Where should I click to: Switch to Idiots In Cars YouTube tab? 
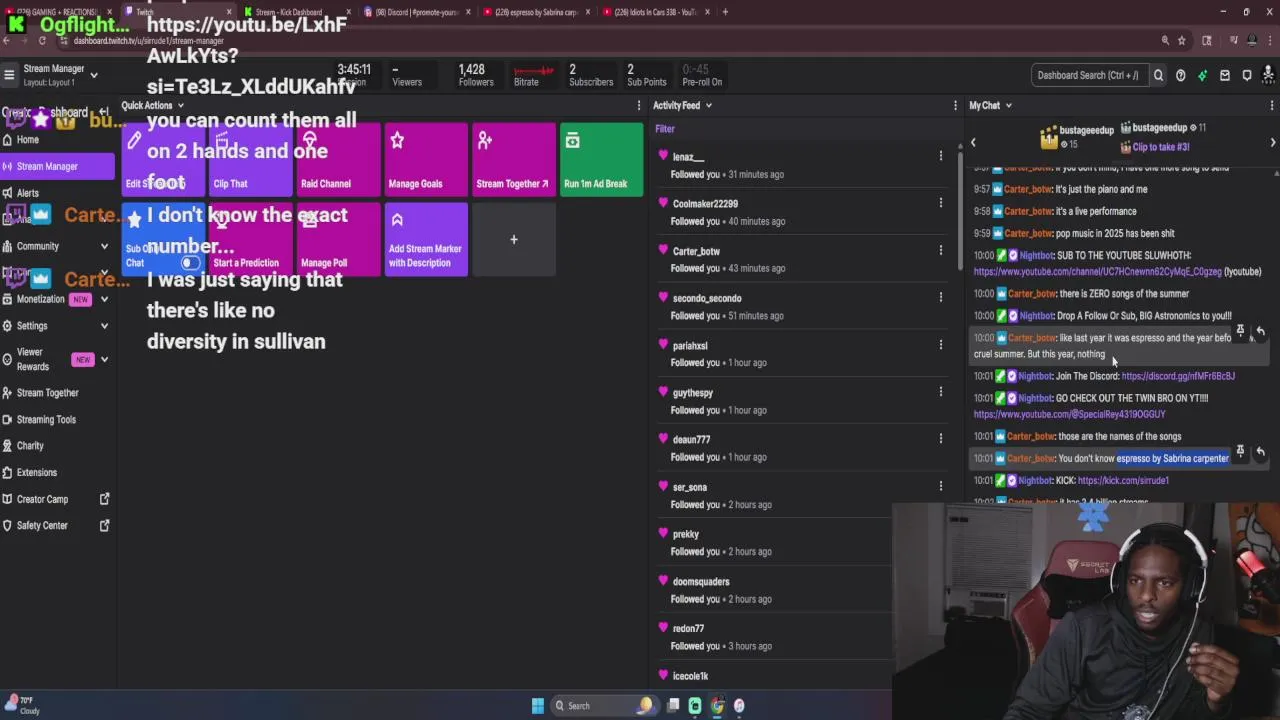654,12
